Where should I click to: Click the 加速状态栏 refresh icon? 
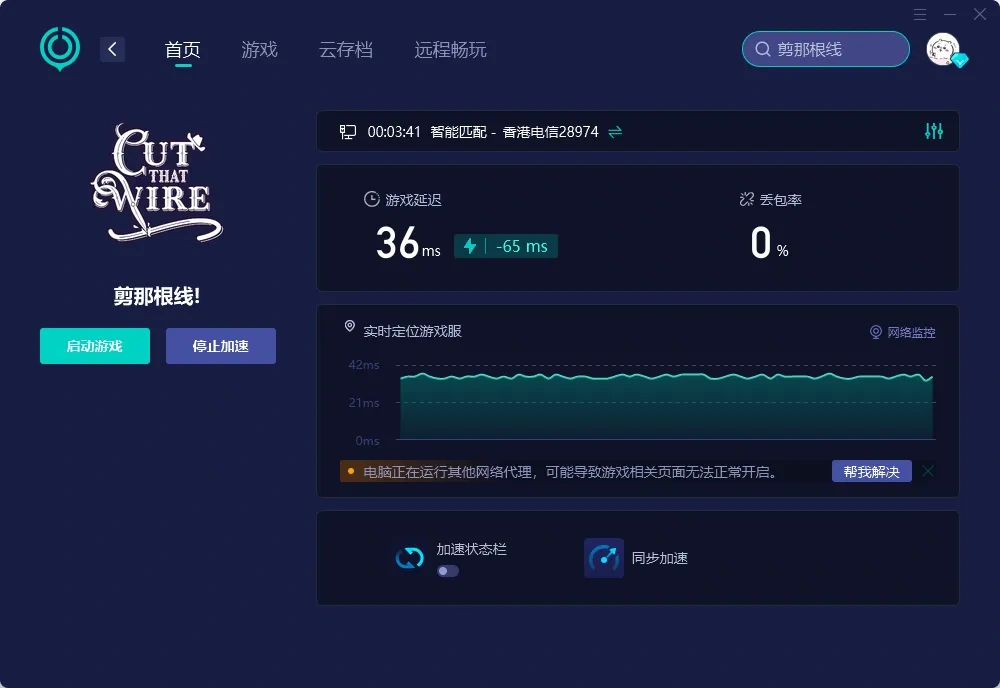[x=409, y=558]
